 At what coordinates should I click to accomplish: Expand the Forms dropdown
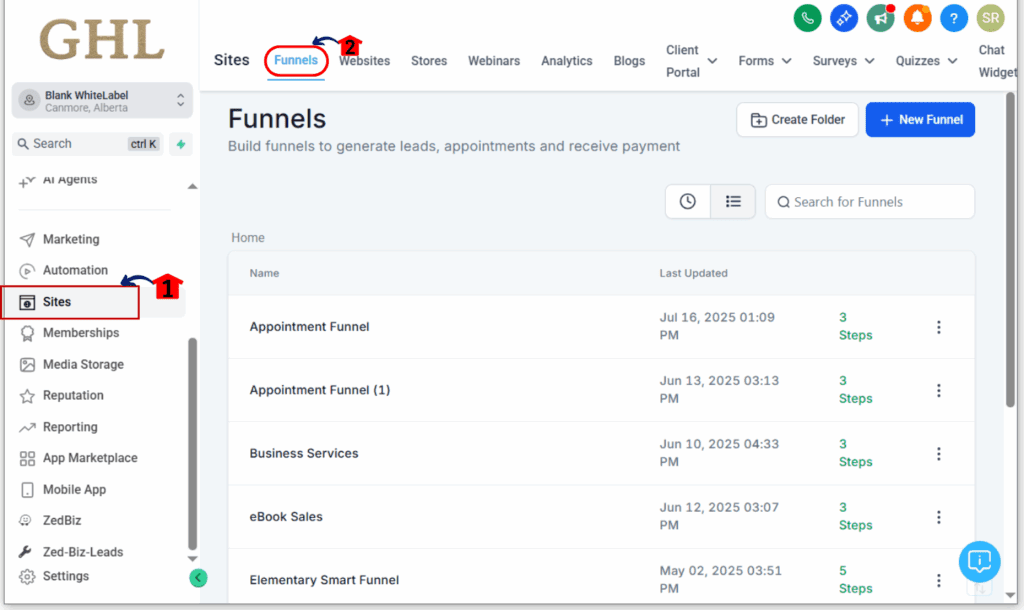(x=765, y=61)
